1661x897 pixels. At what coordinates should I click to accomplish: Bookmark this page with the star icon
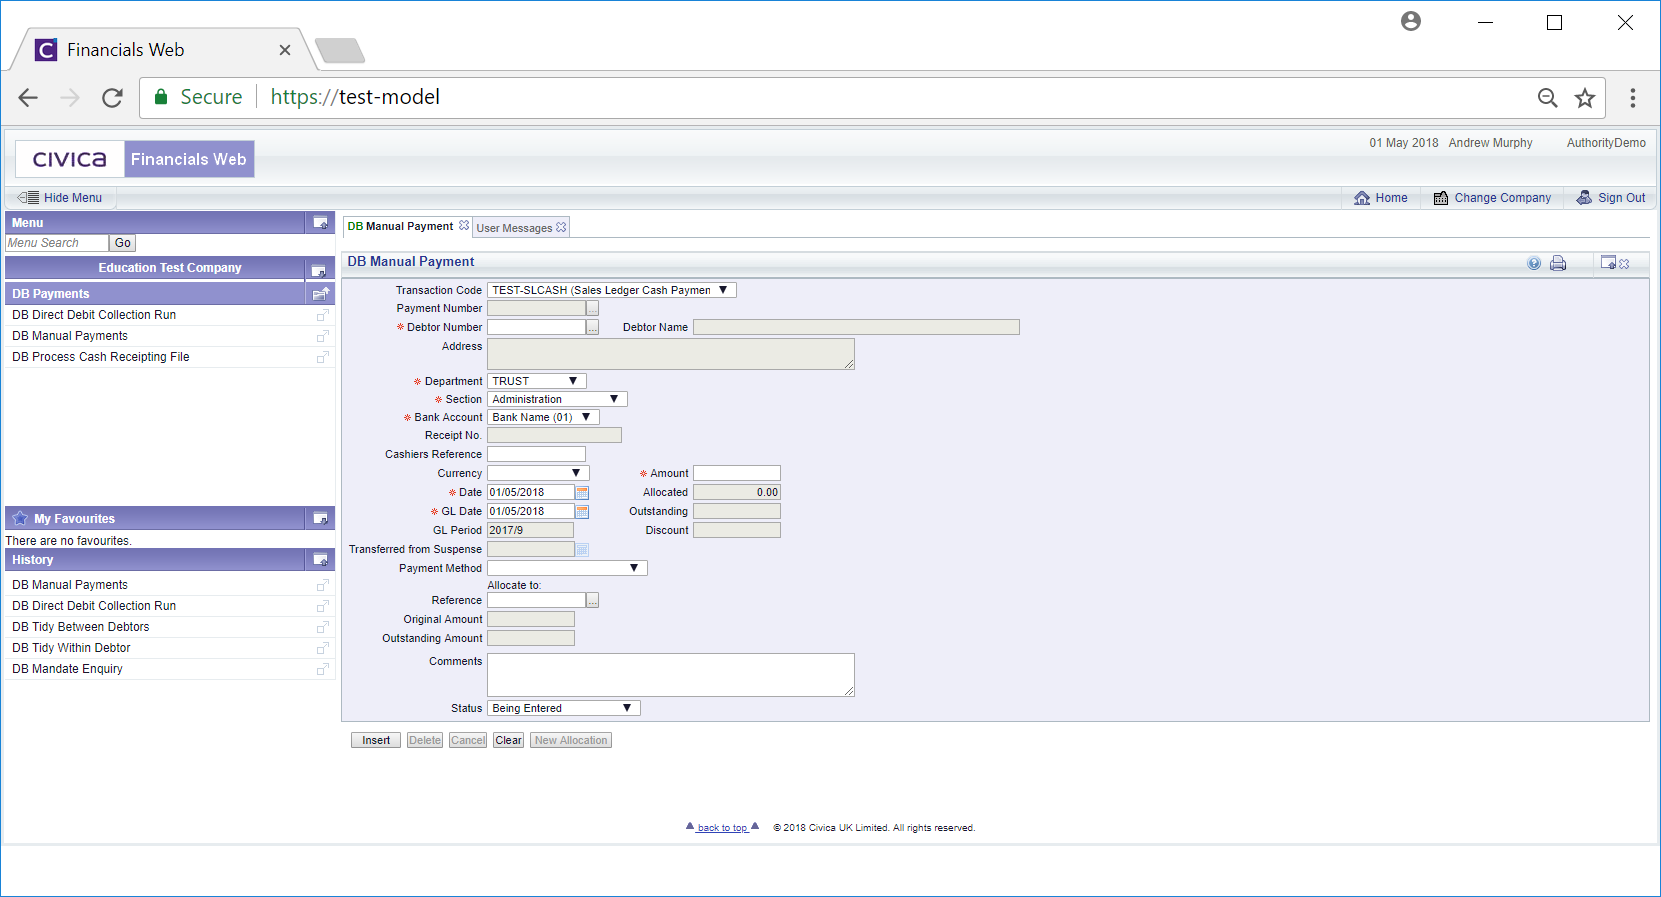coord(1584,97)
